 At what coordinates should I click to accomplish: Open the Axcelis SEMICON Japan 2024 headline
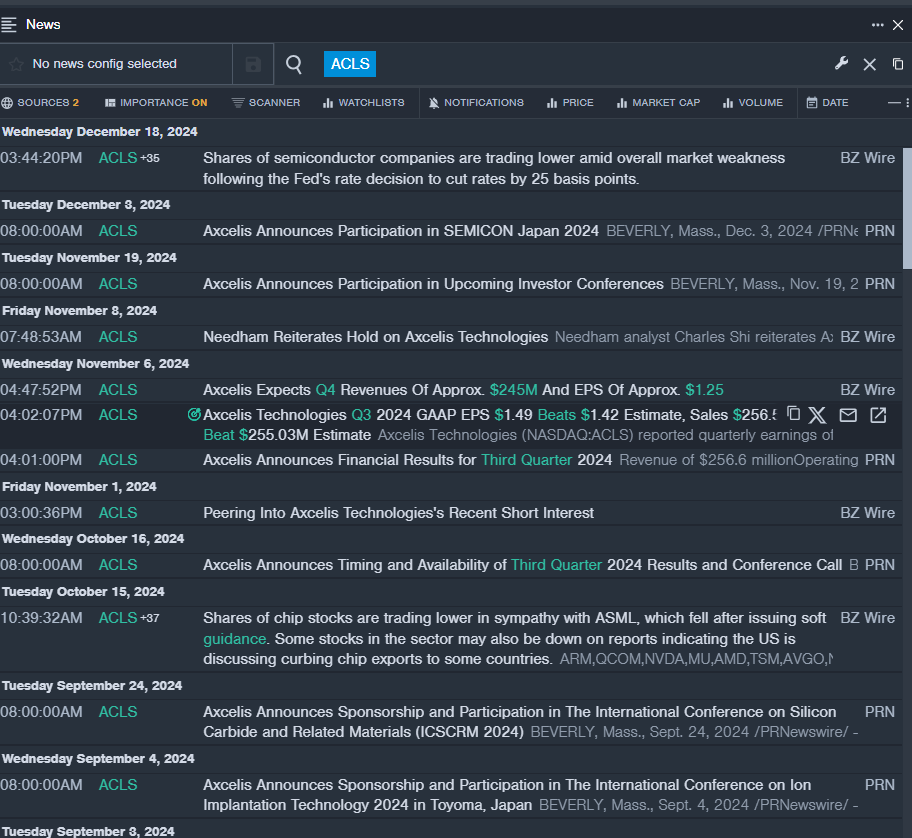(401, 231)
